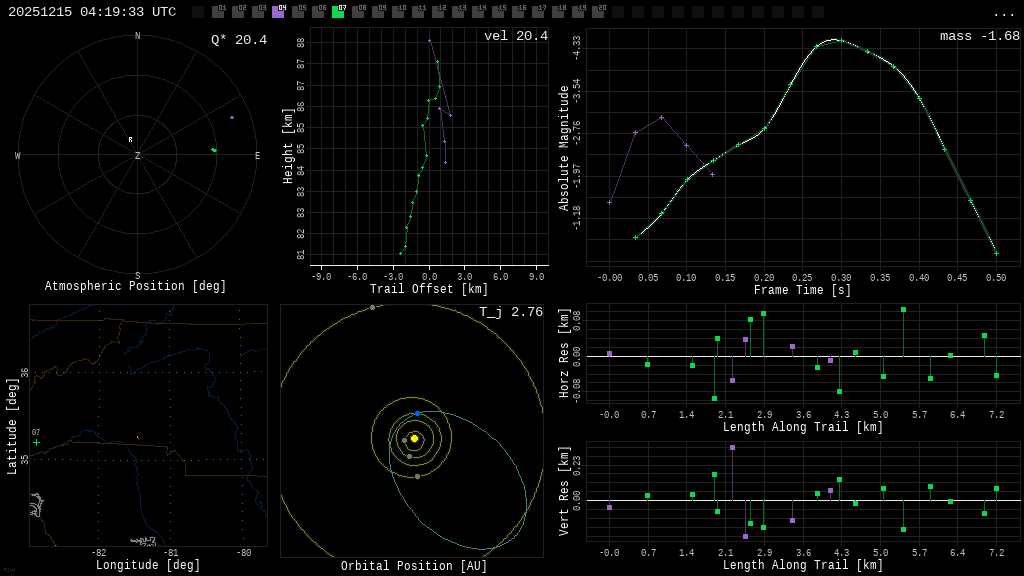This screenshot has height=576, width=1024.
Task: Click the station 02 square
Action: (x=238, y=12)
